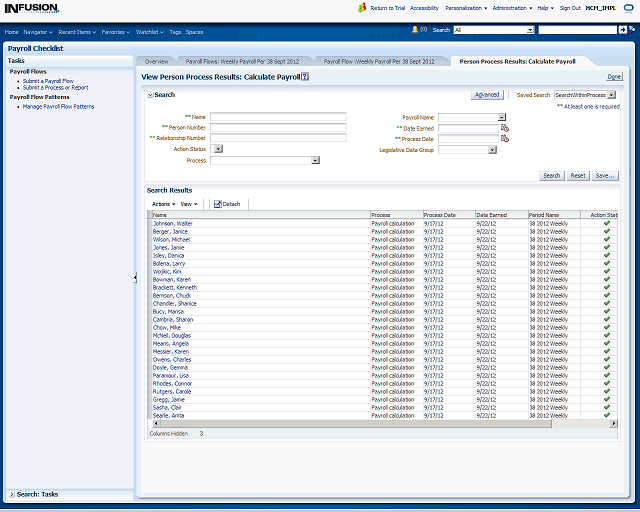Open the Saved Search dropdown
Image resolution: width=640 pixels, height=512 pixels.
[x=611, y=95]
